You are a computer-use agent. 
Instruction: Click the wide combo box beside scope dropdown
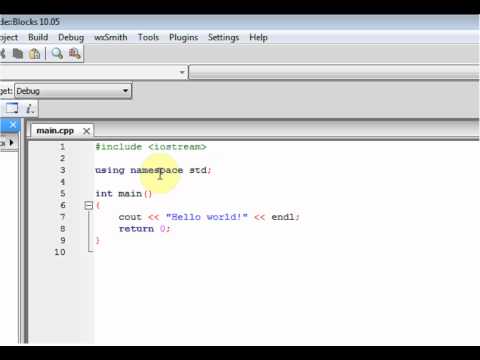pos(334,72)
